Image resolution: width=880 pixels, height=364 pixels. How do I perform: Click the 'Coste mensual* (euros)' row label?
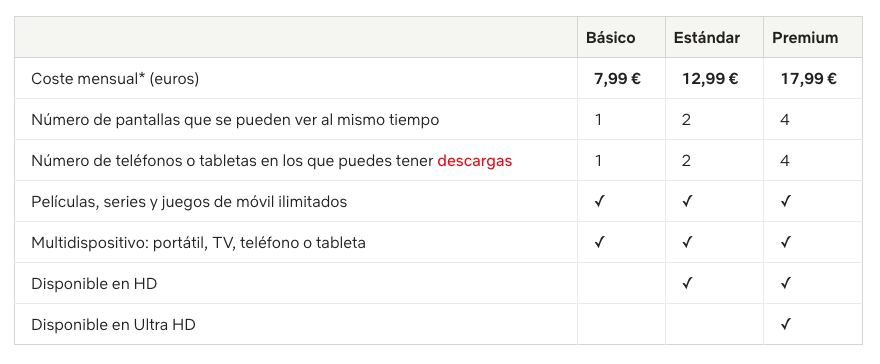pos(115,79)
